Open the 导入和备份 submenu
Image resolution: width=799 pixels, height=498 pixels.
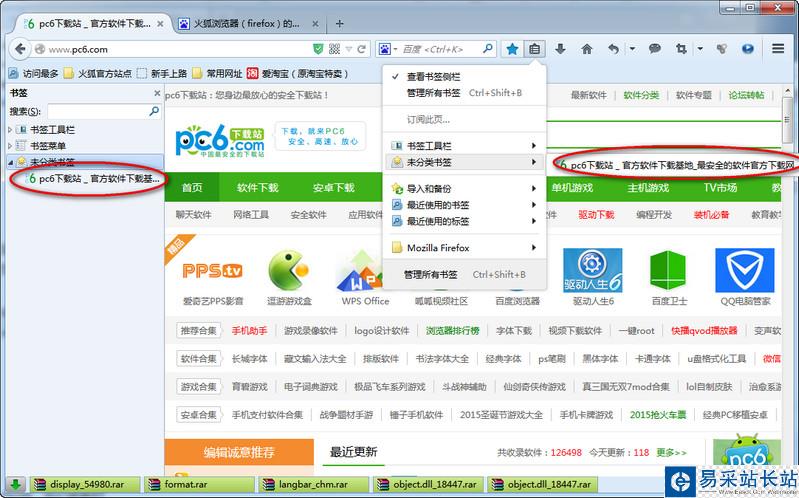click(465, 189)
